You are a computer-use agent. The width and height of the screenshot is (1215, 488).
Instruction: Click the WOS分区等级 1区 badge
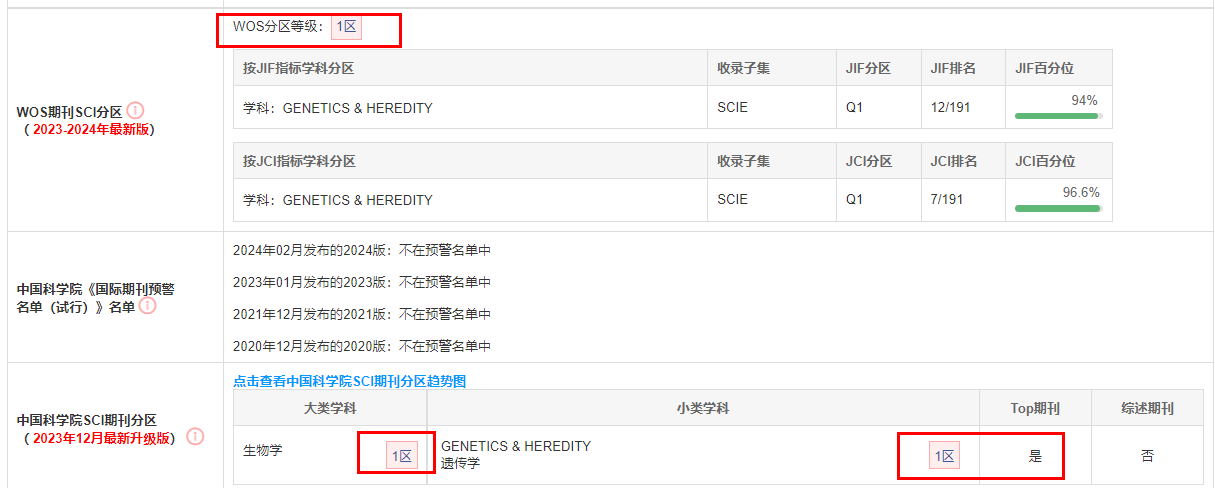(346, 27)
